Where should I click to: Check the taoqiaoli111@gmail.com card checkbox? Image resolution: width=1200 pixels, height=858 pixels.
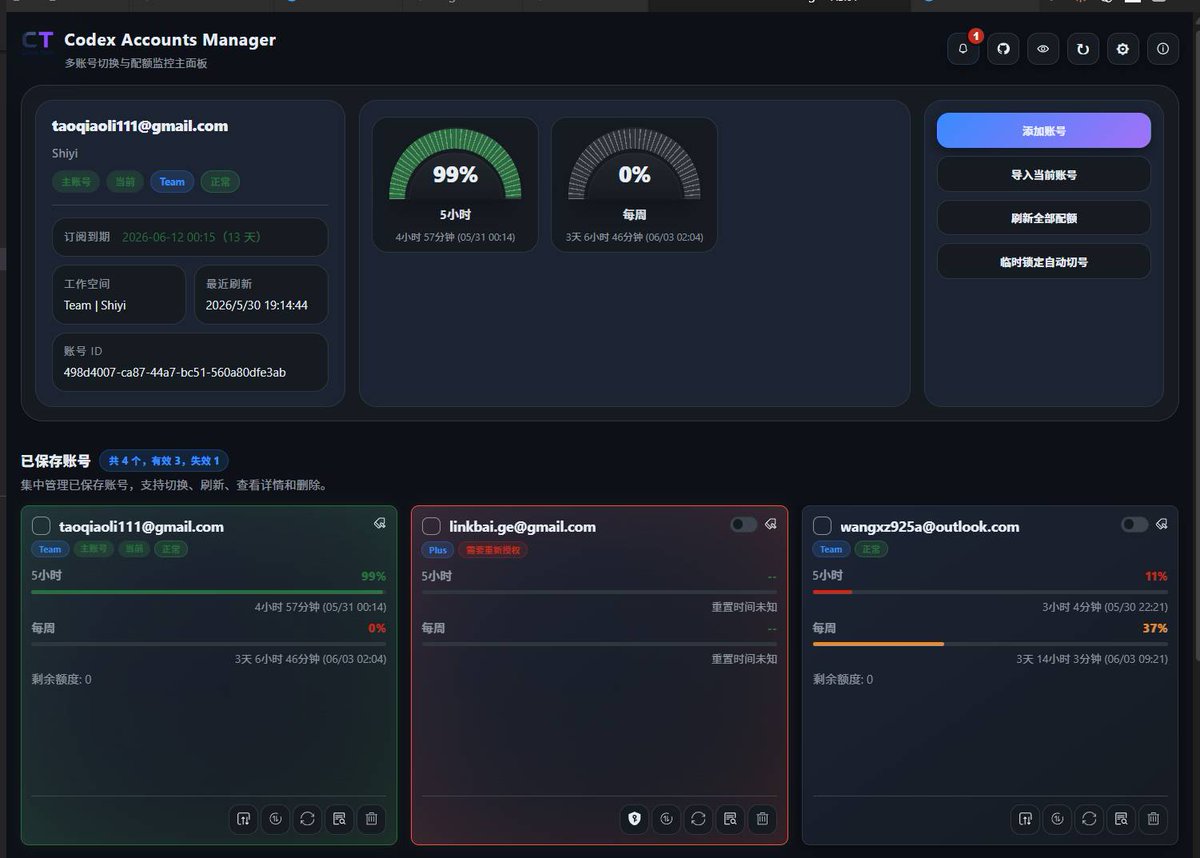[41, 526]
